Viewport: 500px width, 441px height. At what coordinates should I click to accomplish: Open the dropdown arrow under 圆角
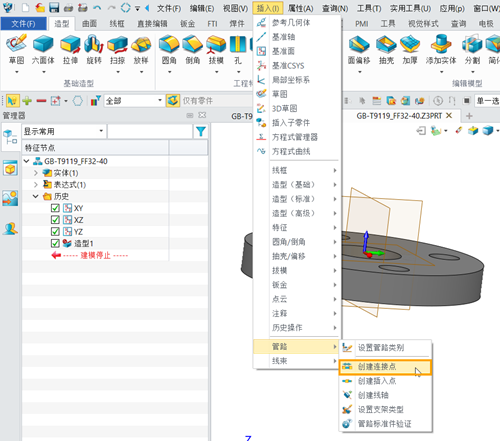coord(169,72)
